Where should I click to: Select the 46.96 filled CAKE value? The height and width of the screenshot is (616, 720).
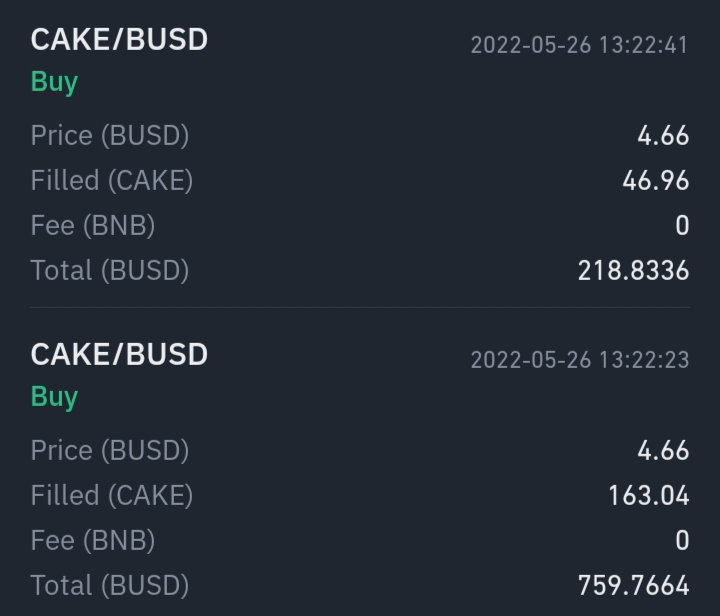(656, 180)
